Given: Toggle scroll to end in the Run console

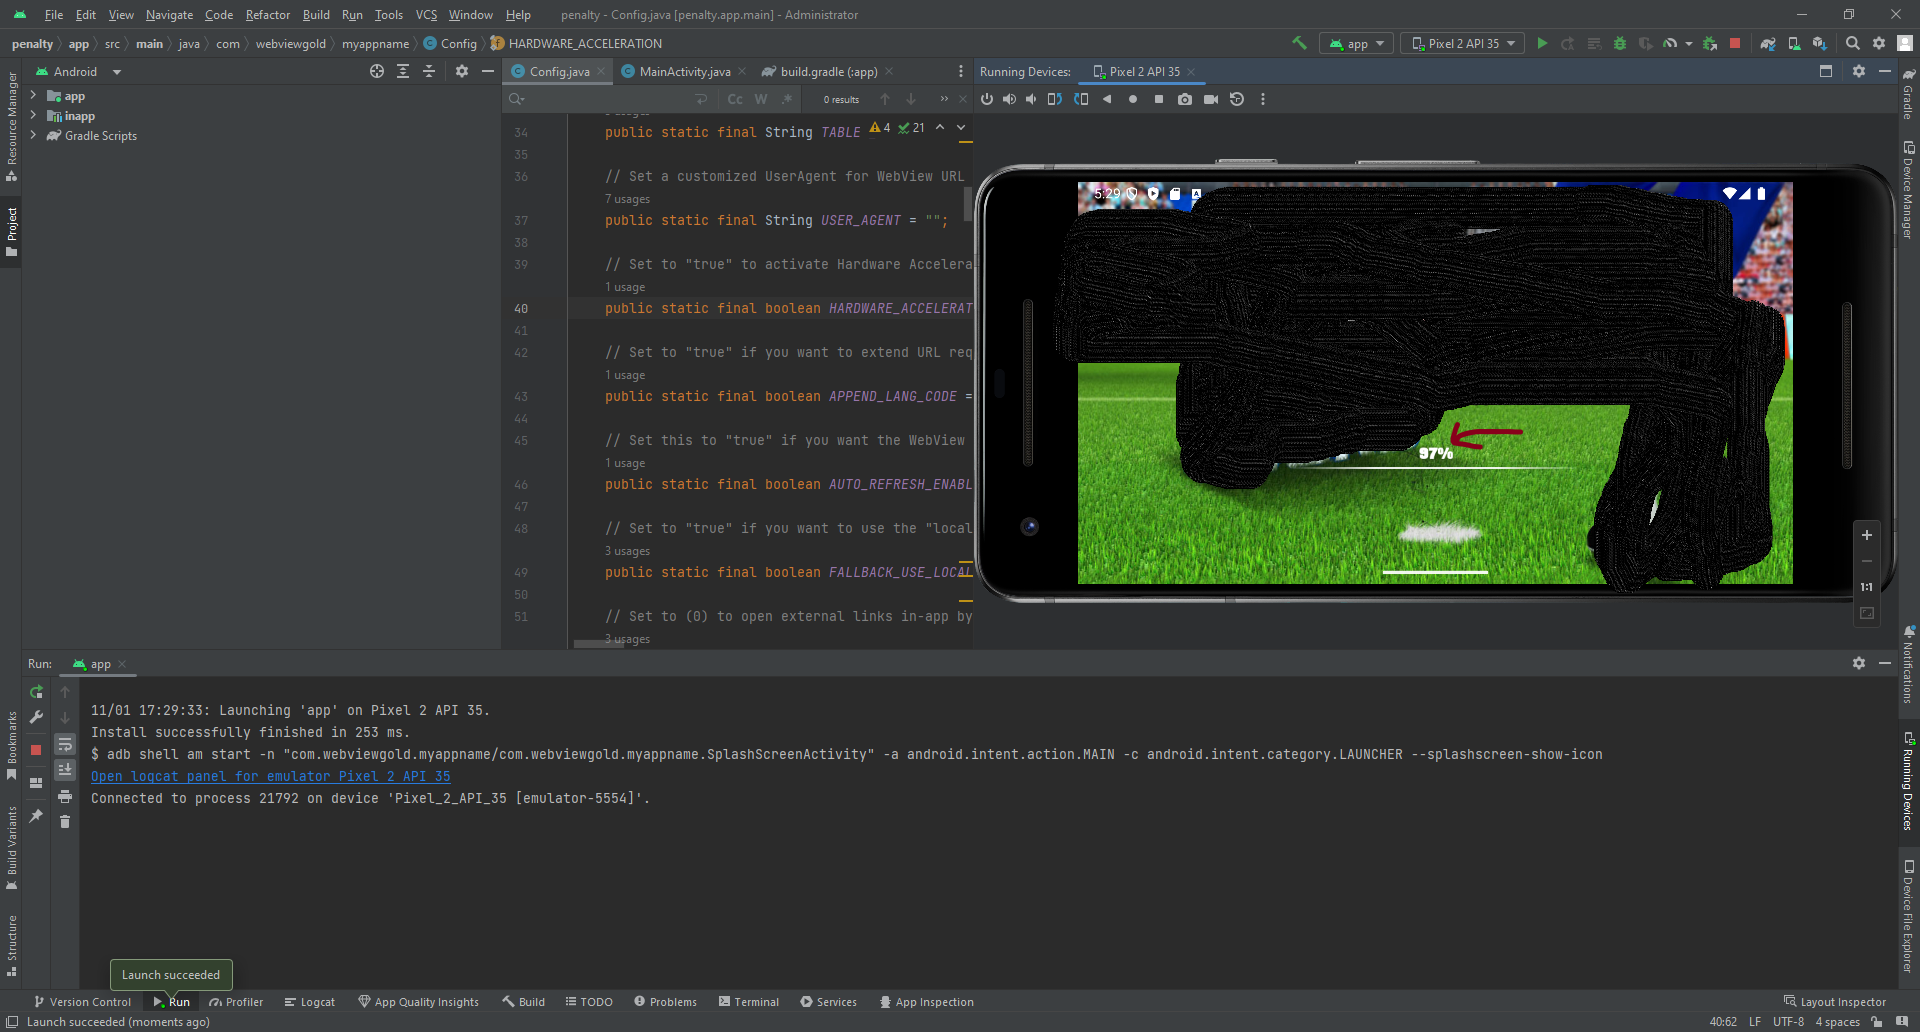Looking at the screenshot, I should pyautogui.click(x=65, y=770).
